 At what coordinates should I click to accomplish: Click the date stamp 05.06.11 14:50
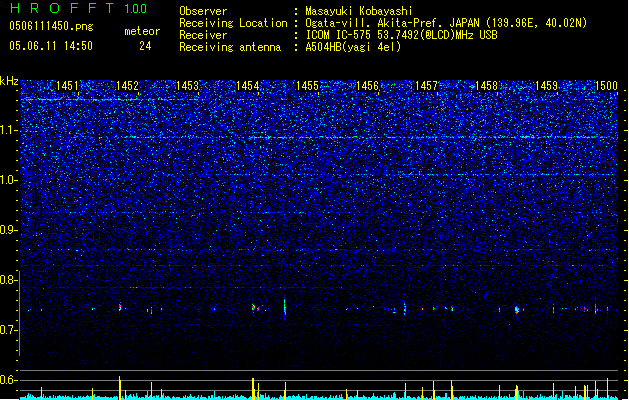[51, 46]
